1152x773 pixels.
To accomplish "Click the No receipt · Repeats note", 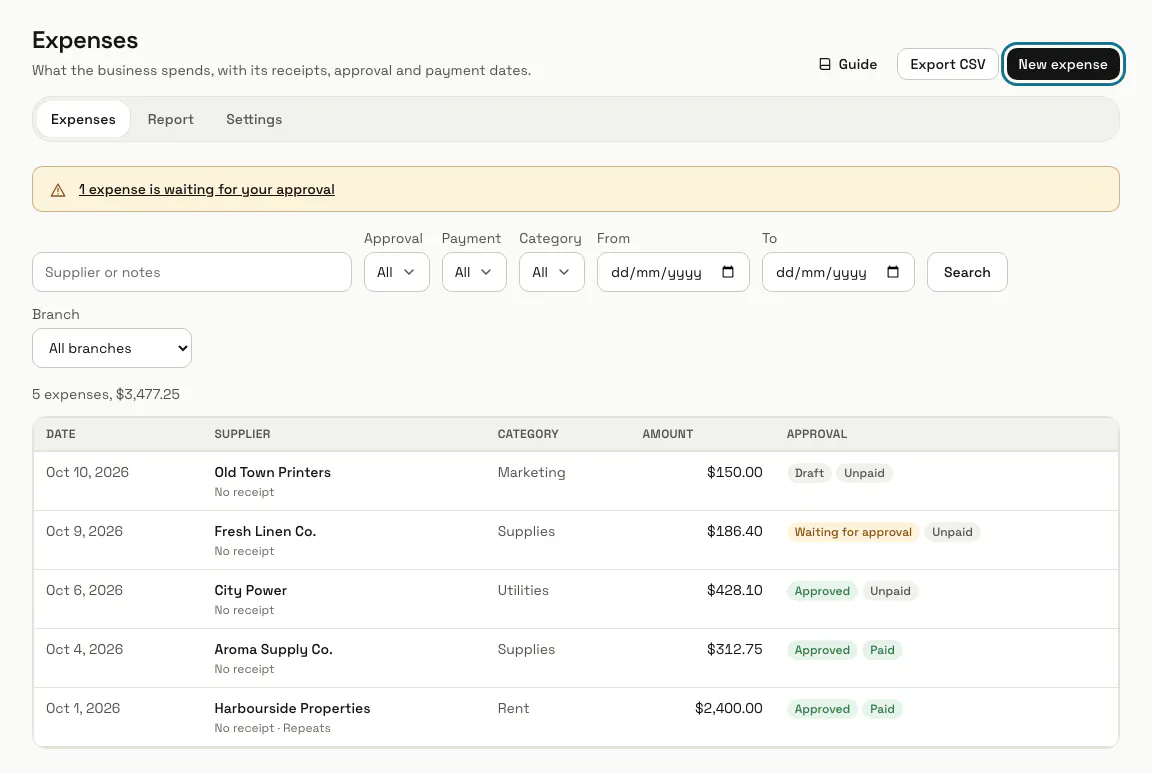I will tap(273, 728).
